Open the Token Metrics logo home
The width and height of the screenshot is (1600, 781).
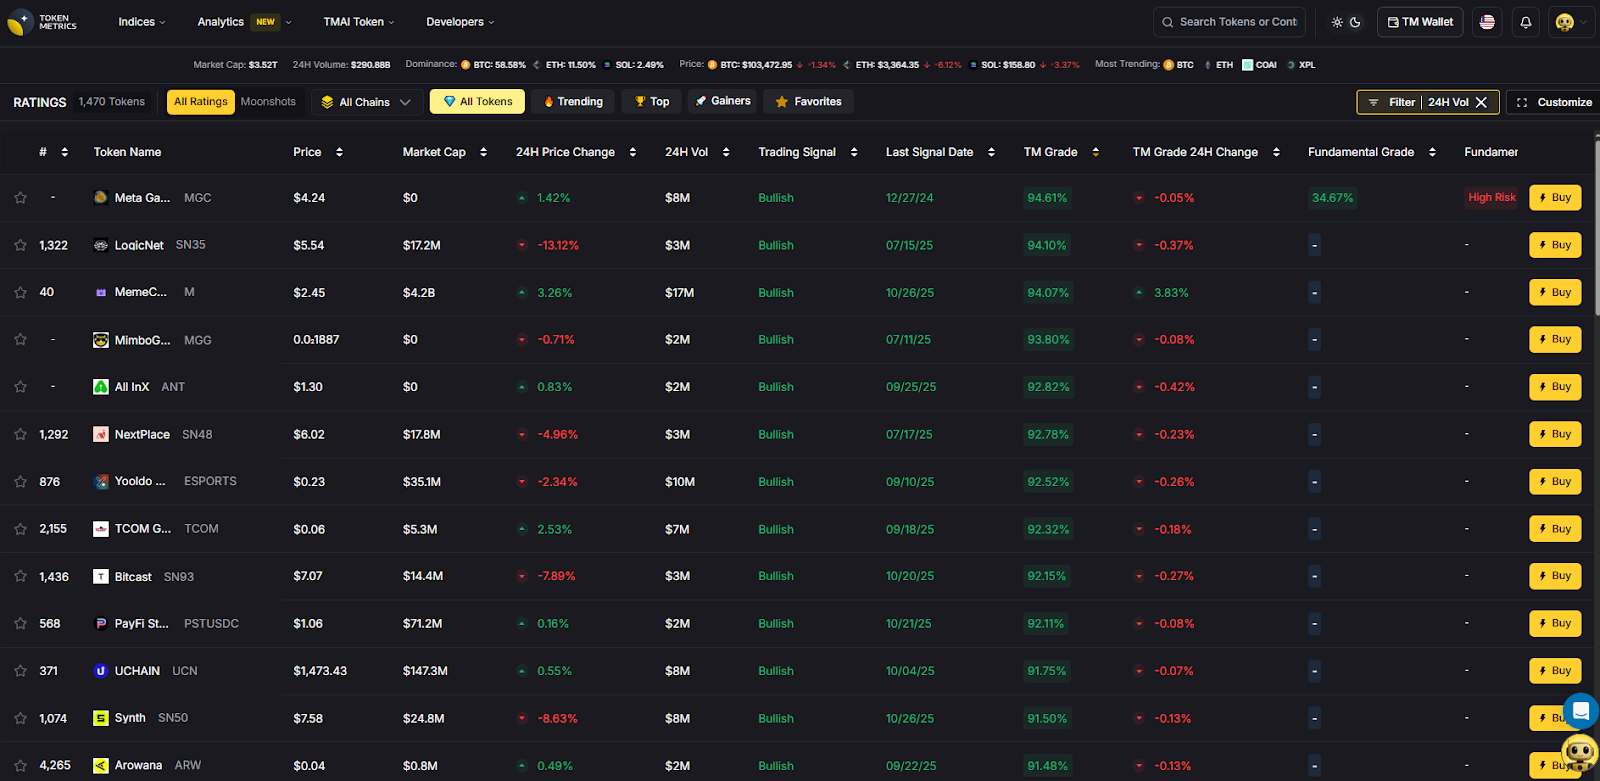point(42,22)
